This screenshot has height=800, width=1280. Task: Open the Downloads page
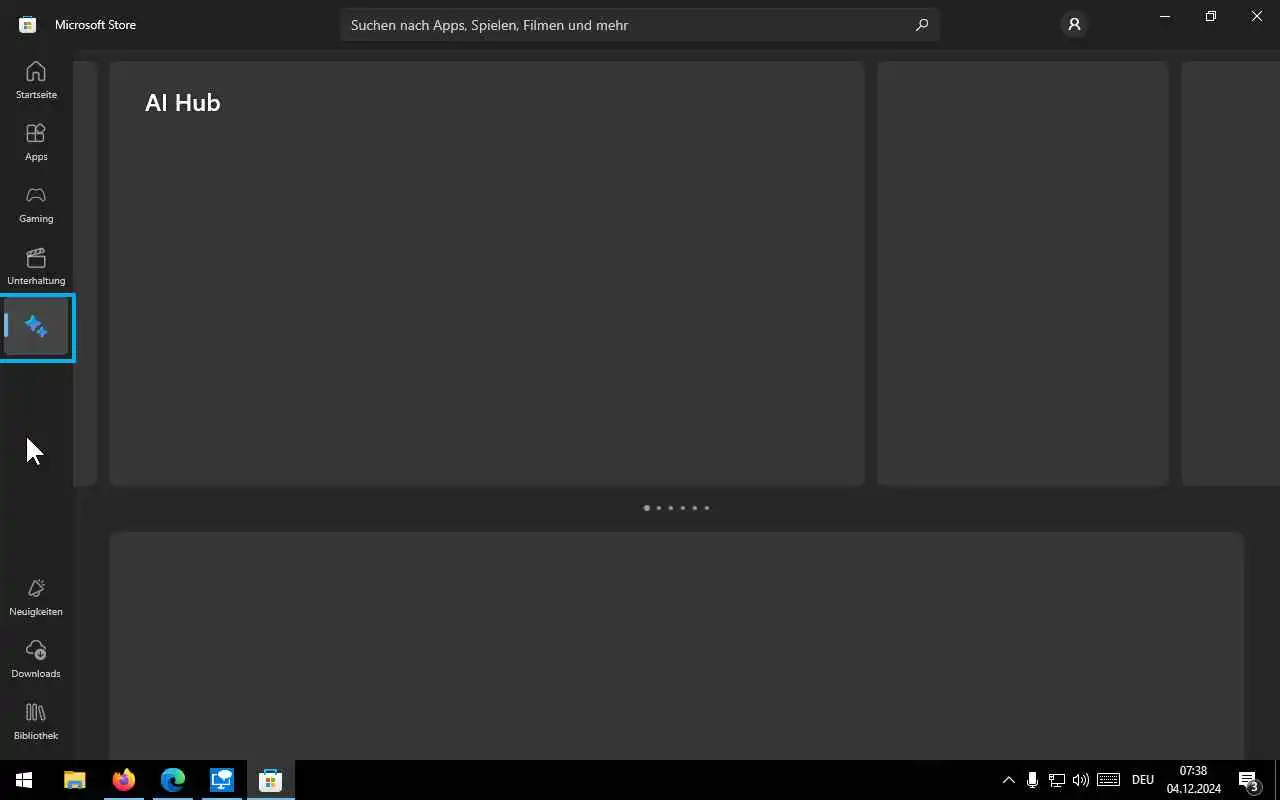pyautogui.click(x=36, y=659)
